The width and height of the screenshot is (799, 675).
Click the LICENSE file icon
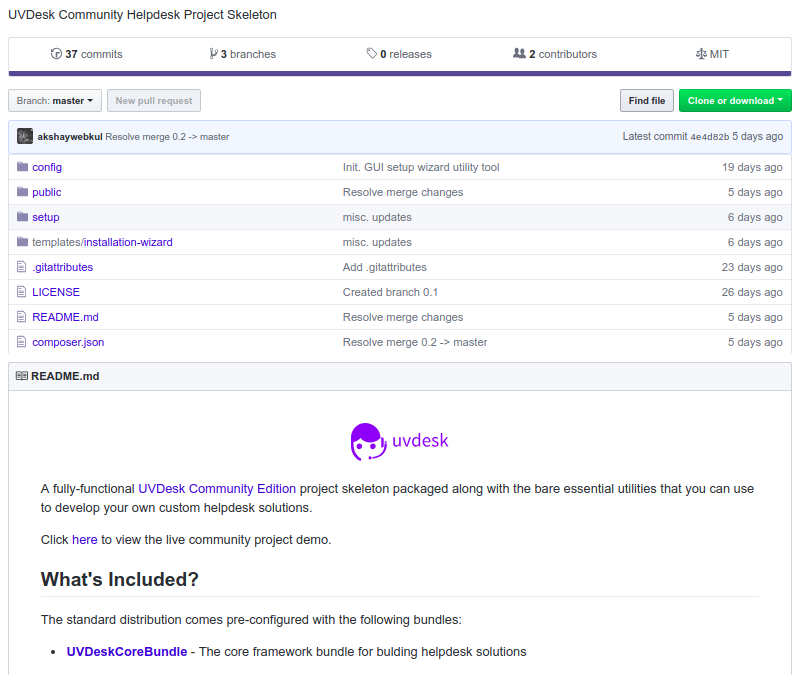pos(21,291)
